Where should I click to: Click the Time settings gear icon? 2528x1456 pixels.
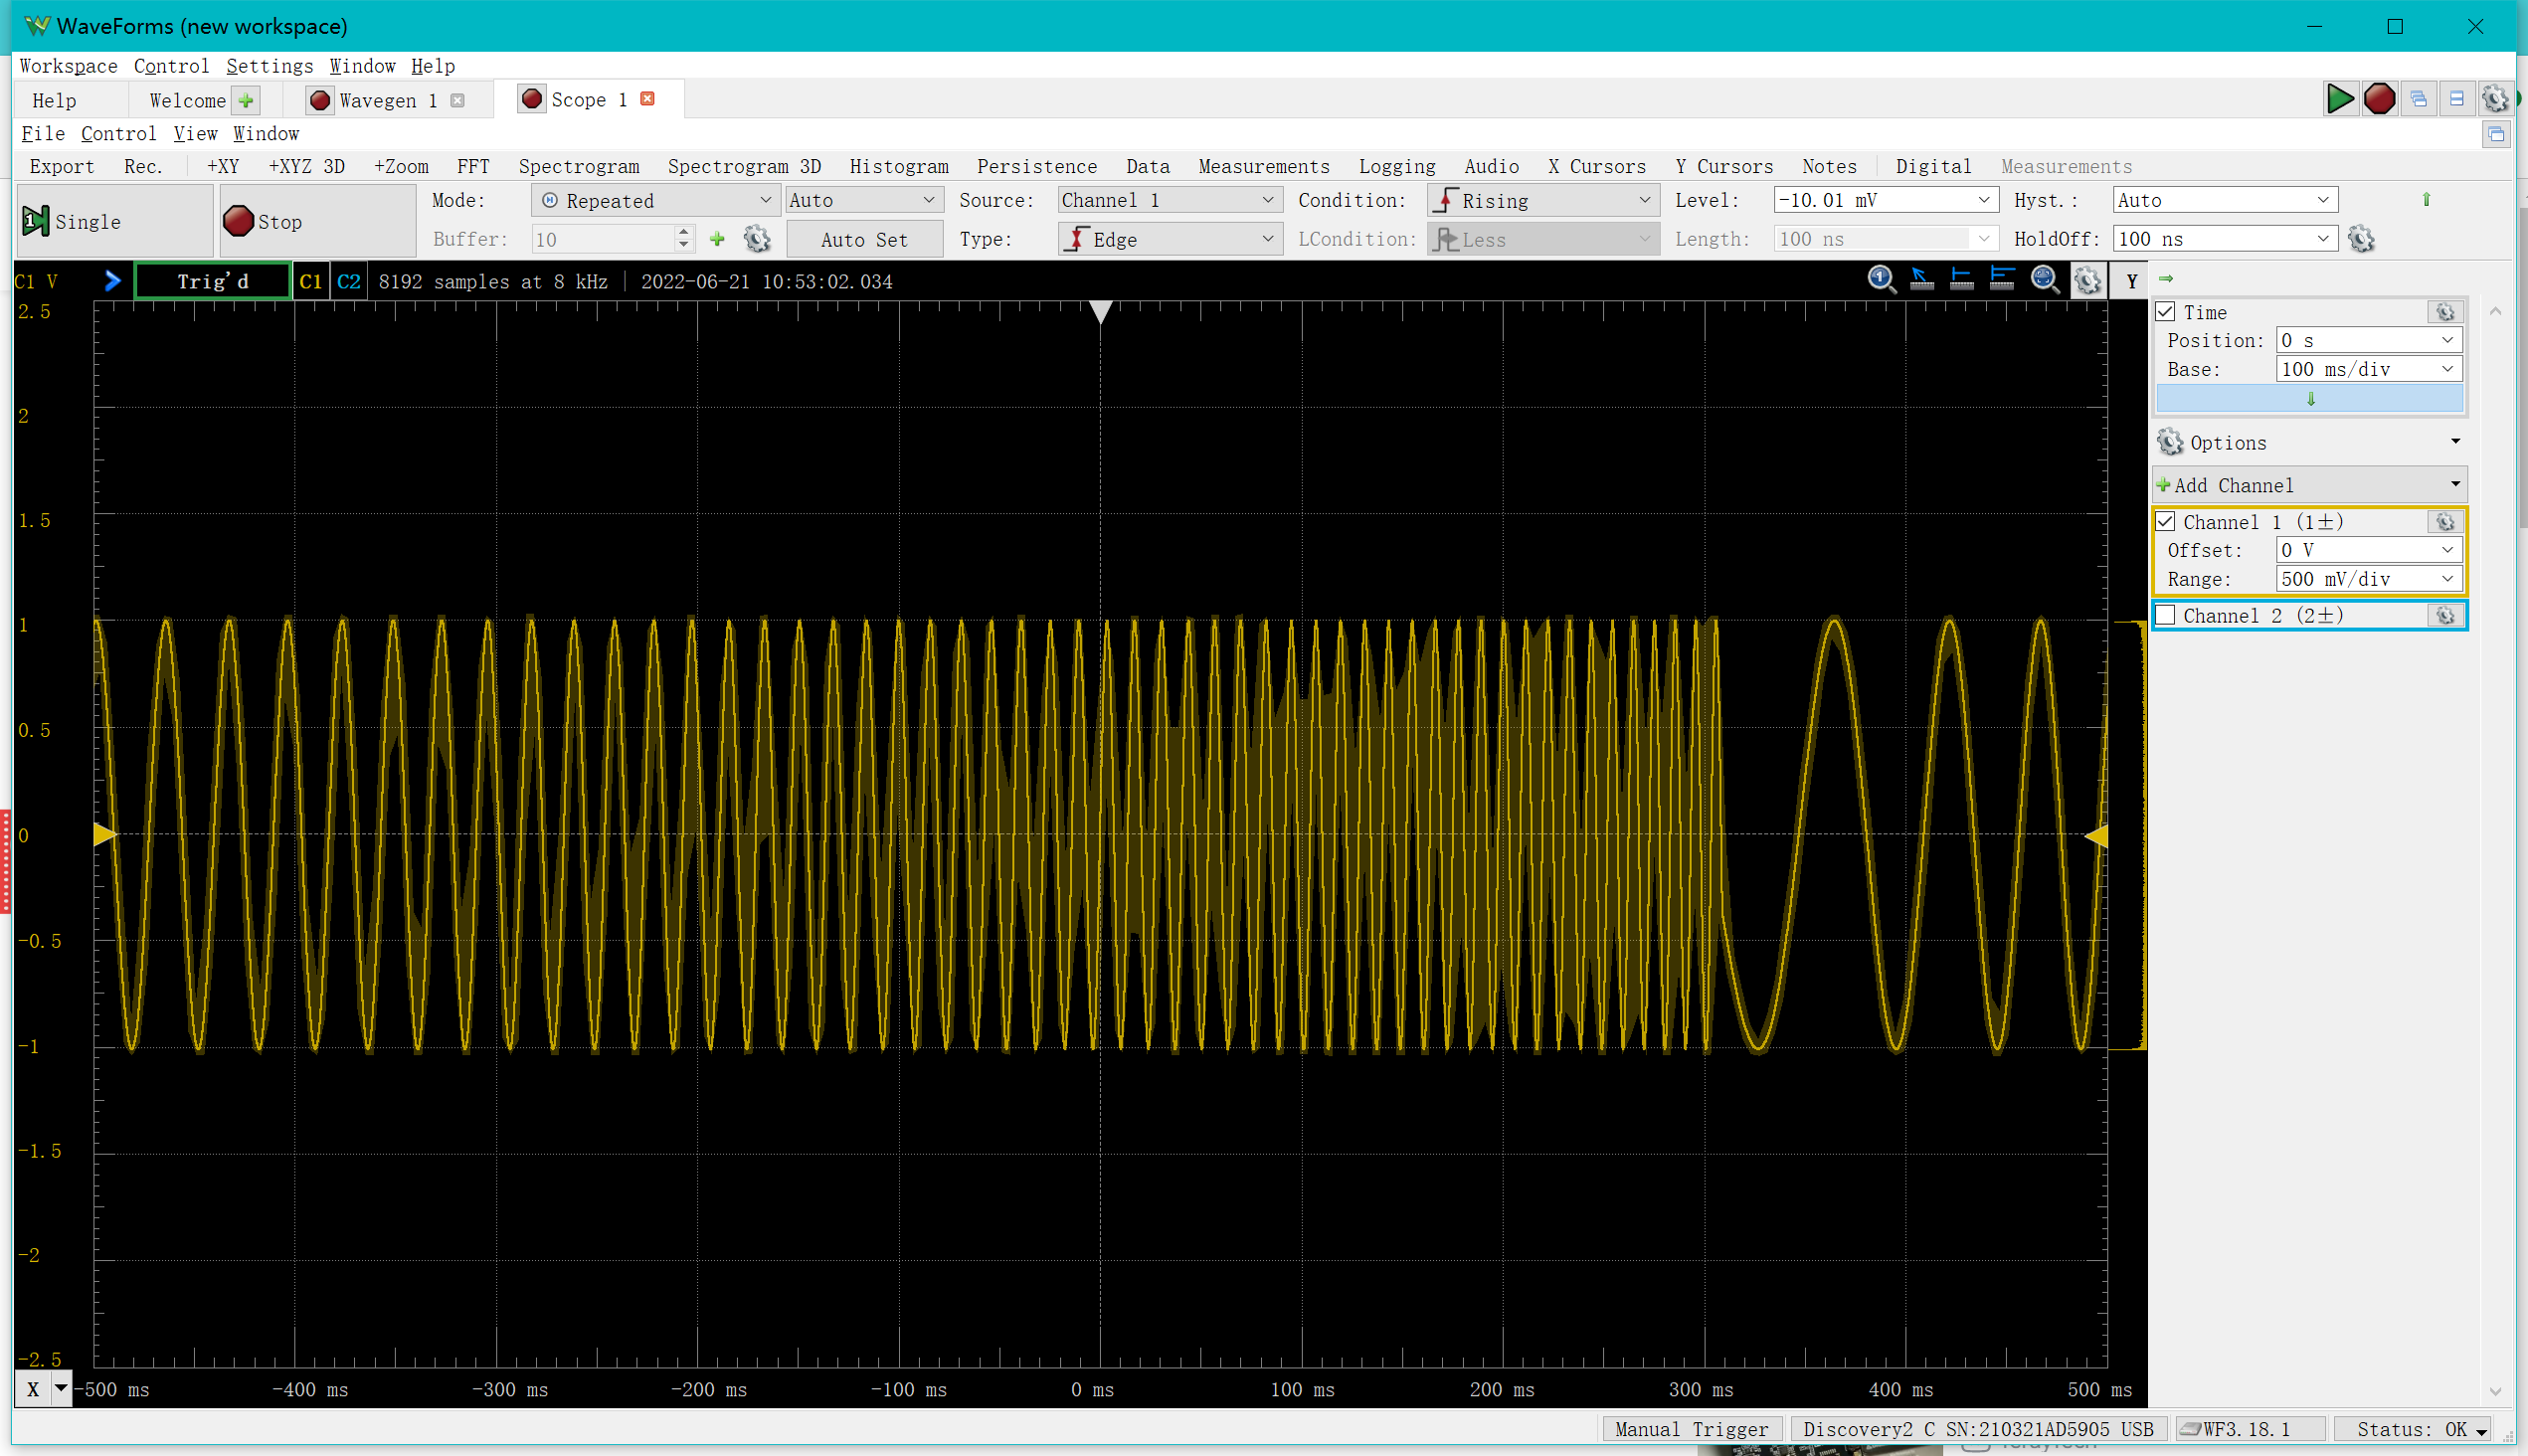(2445, 312)
